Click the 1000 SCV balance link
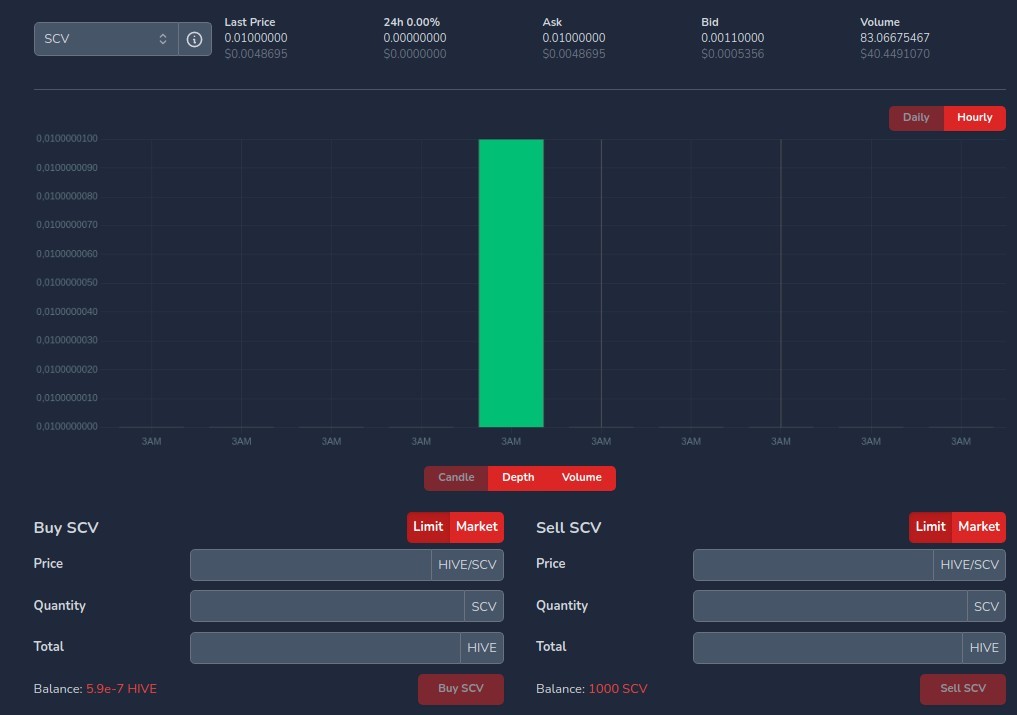Viewport: 1017px width, 715px height. (x=617, y=689)
